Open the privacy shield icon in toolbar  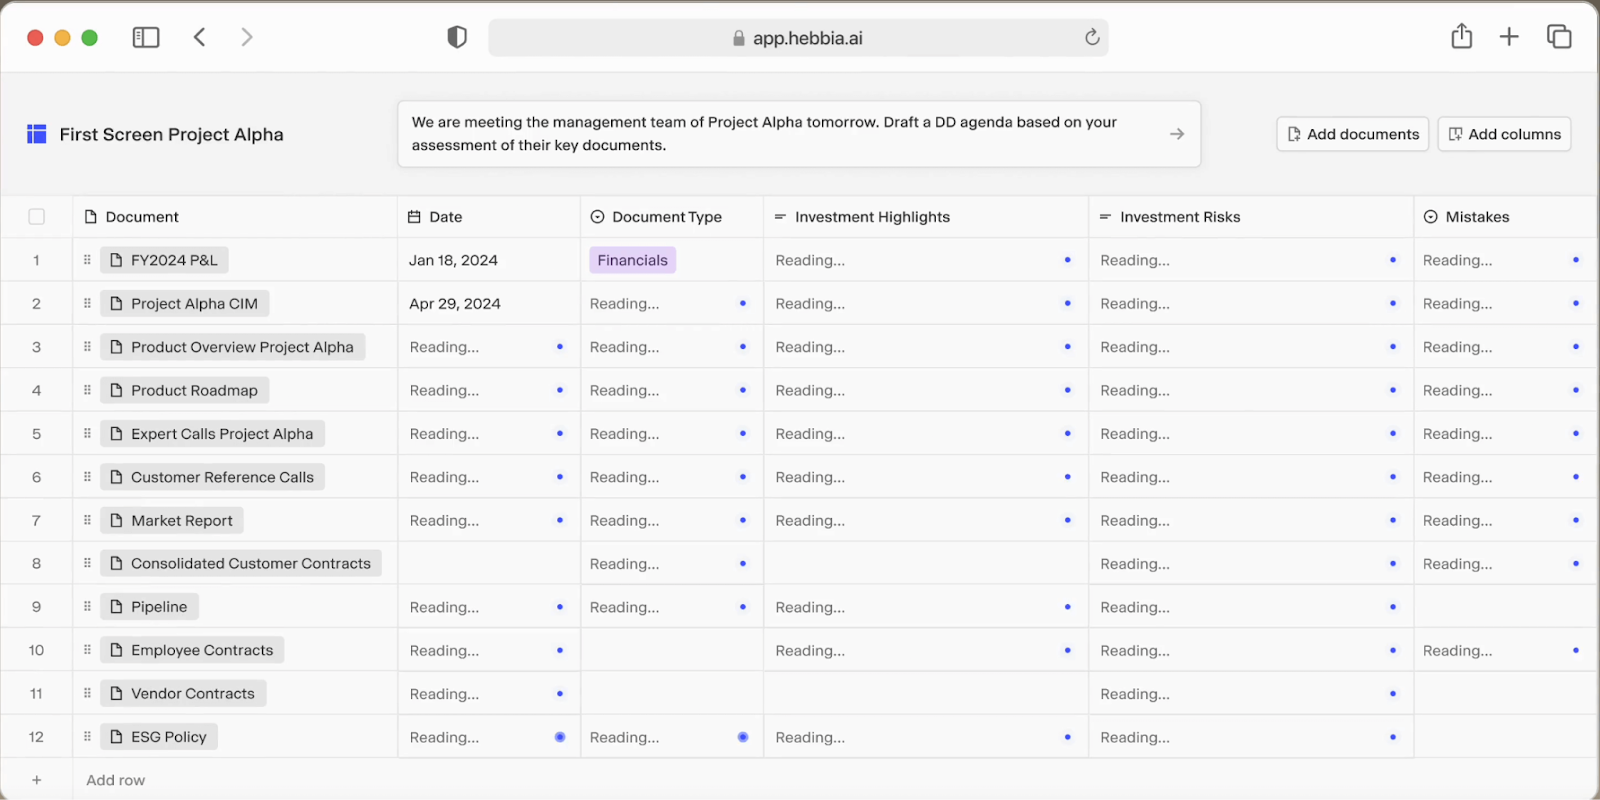(457, 38)
